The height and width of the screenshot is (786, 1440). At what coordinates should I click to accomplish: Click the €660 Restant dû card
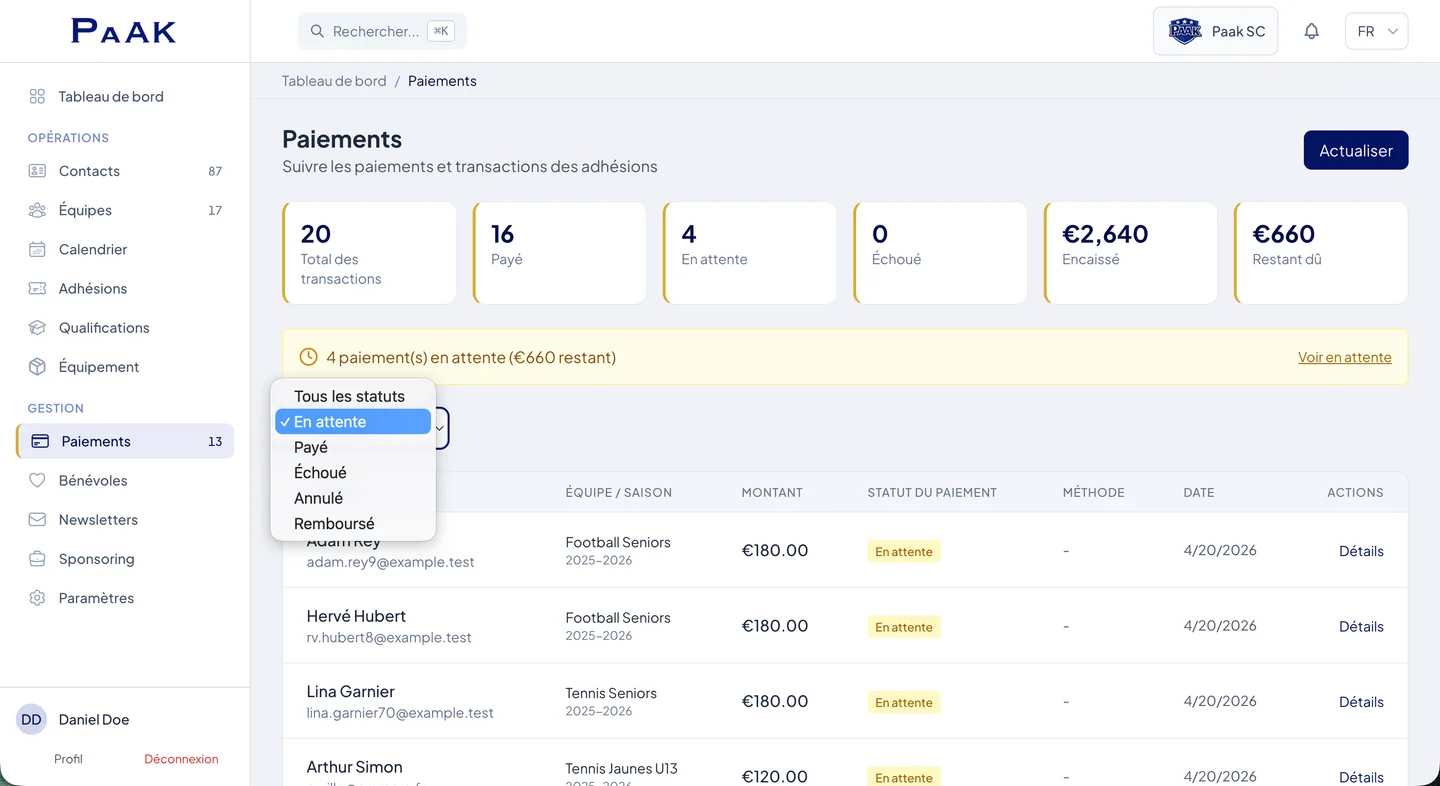(x=1321, y=253)
